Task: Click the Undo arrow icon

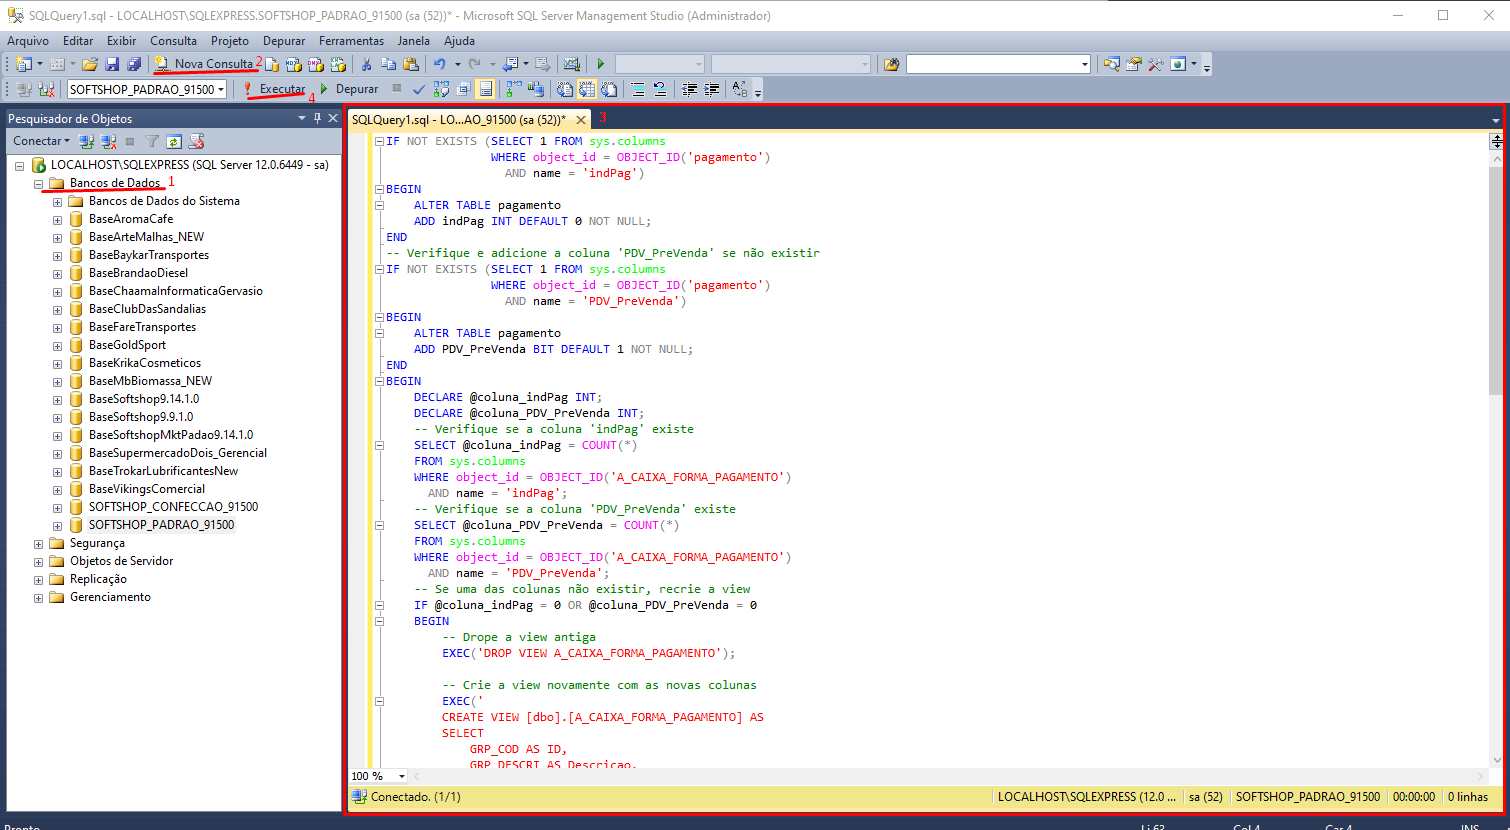Action: (x=439, y=64)
